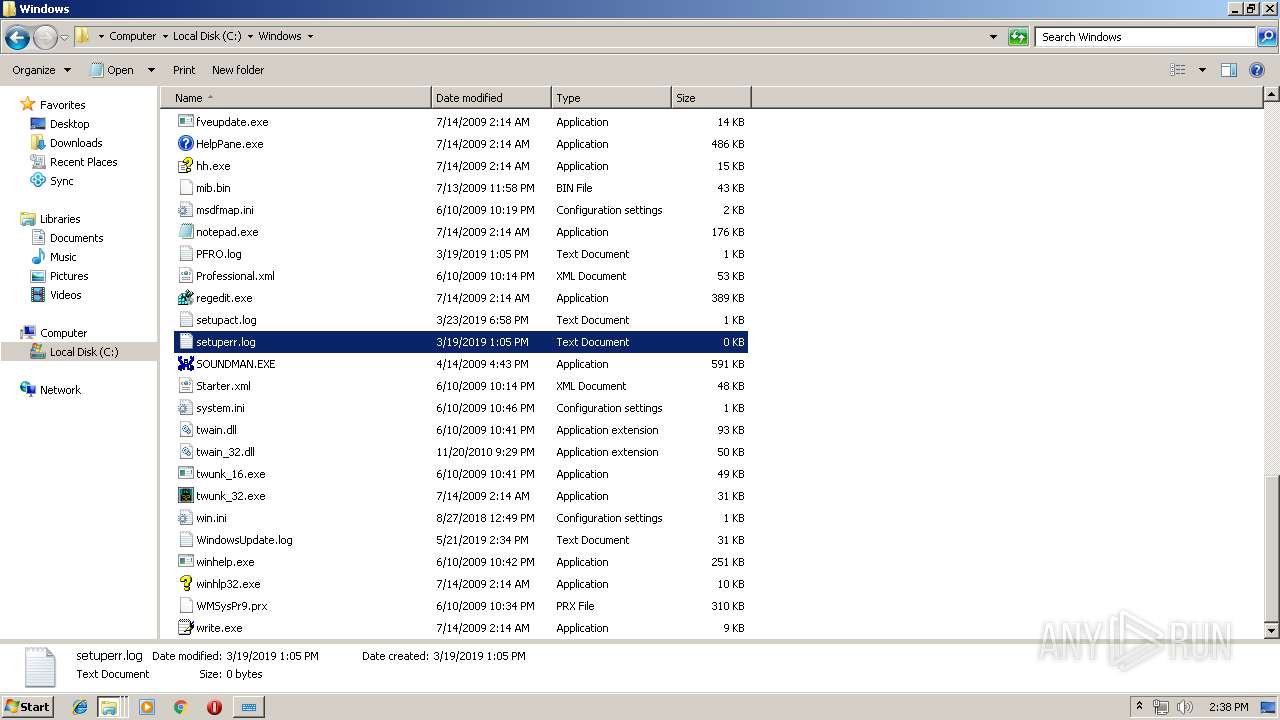Click the scrollbar up arrow

coord(1271,95)
